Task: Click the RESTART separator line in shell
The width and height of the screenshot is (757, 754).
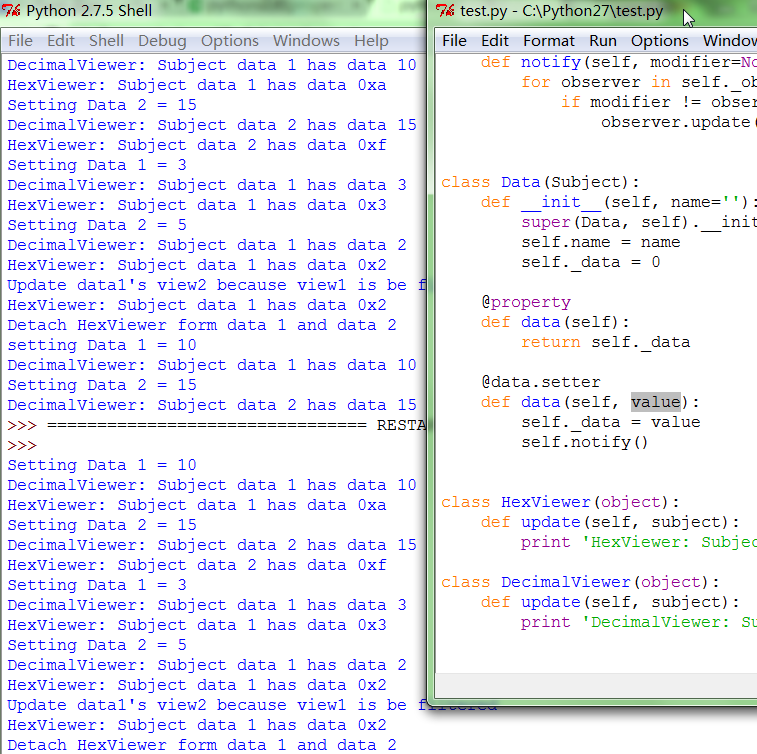Action: pos(216,425)
